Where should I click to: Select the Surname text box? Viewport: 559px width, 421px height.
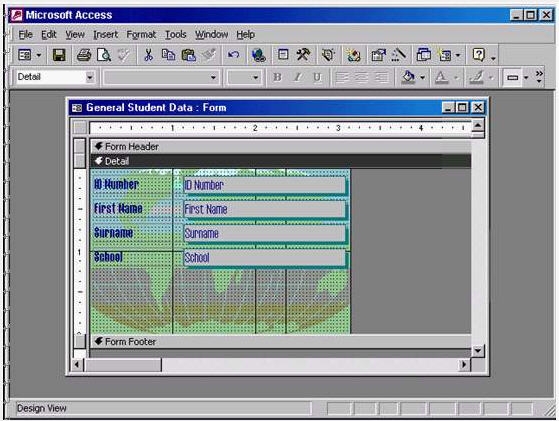point(264,233)
